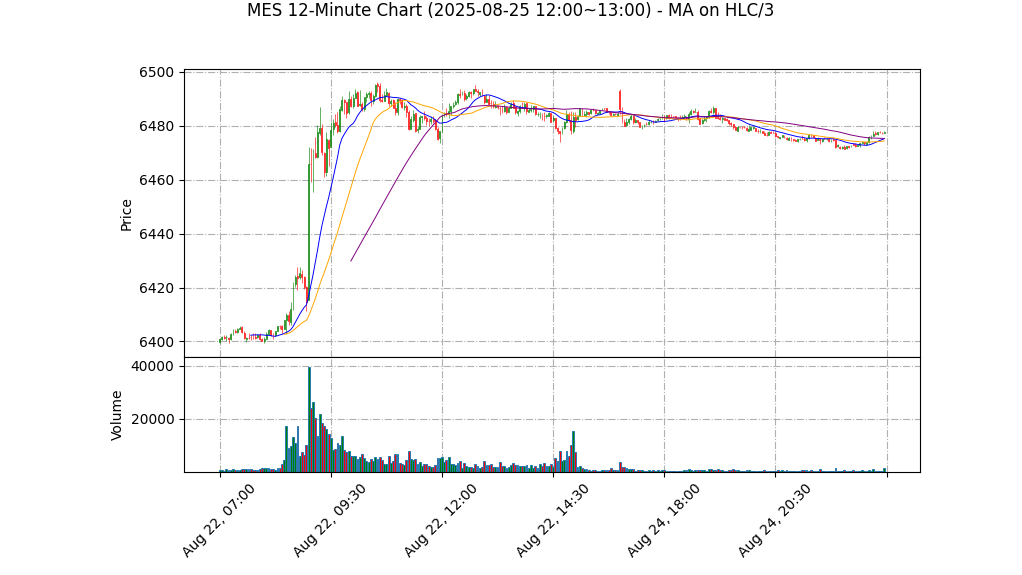Select the 6500 price axis label

(156, 72)
